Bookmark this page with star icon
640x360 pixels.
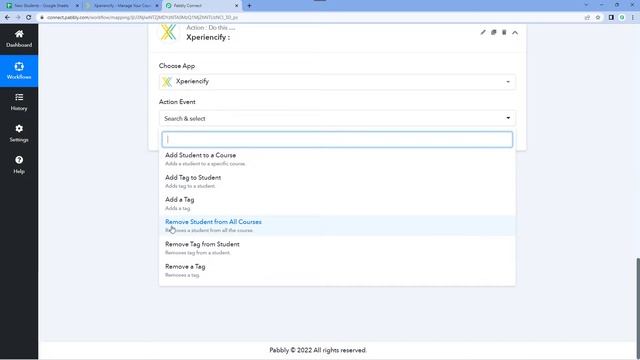(x=598, y=18)
